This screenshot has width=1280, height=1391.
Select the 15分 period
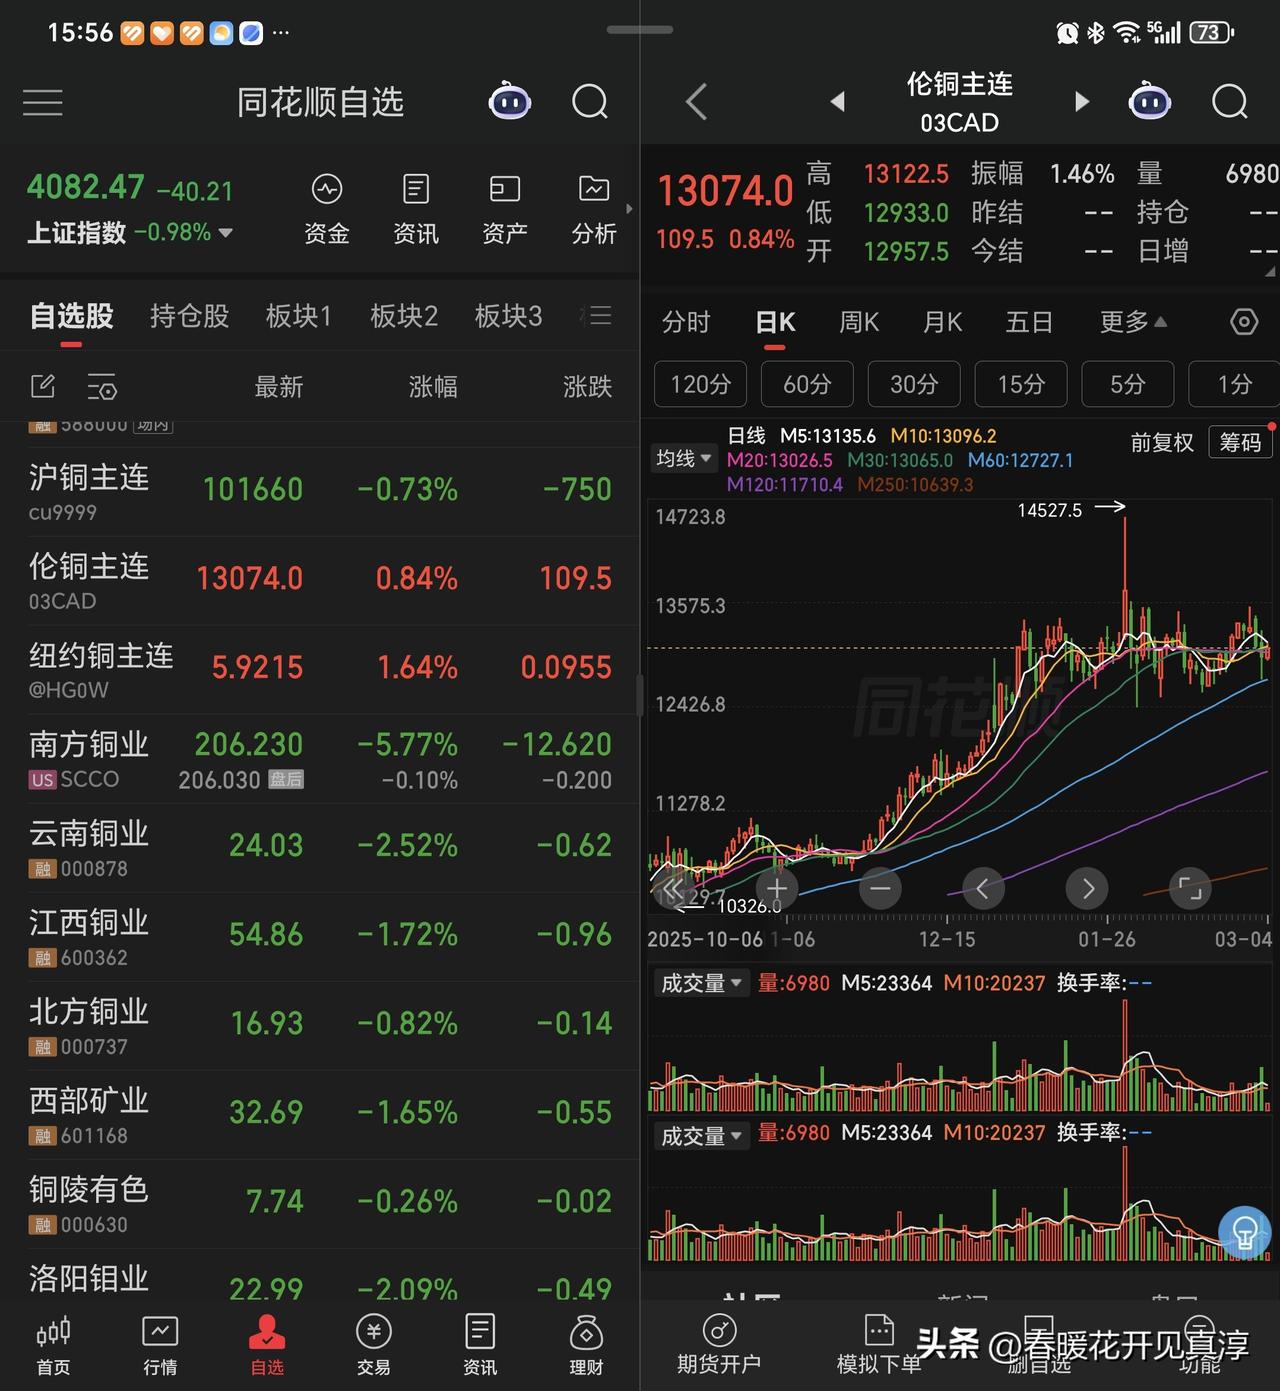pyautogui.click(x=1021, y=384)
